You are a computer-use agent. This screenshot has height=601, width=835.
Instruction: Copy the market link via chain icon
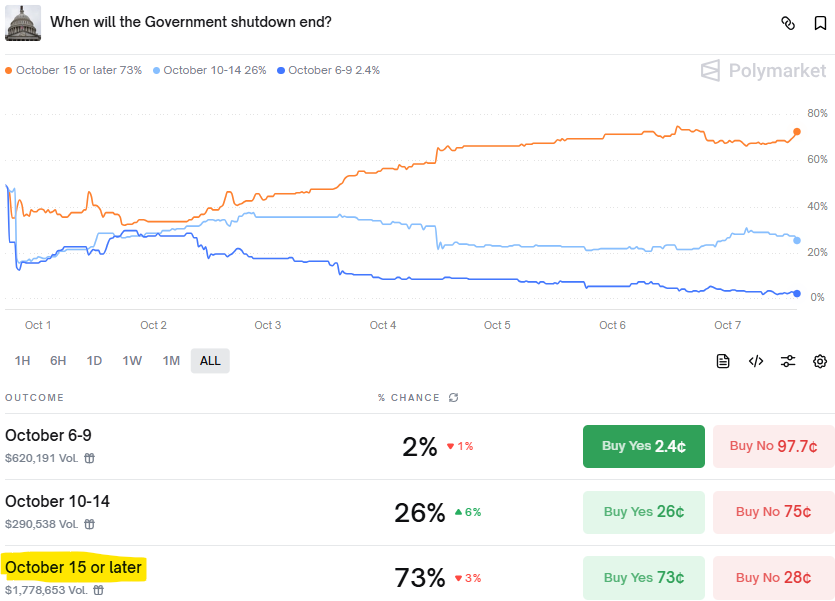(x=788, y=23)
